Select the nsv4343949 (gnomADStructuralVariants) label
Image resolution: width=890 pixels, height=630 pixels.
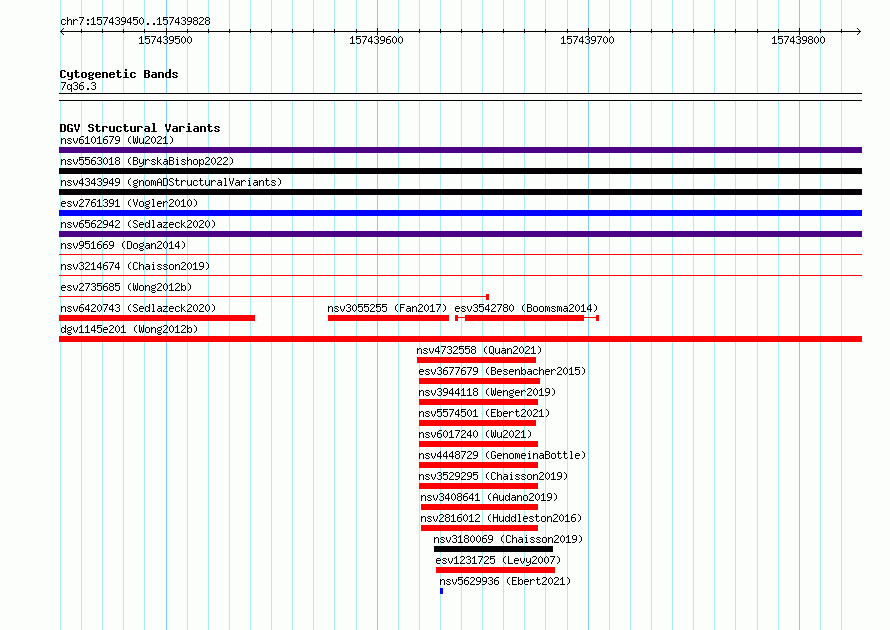171,182
